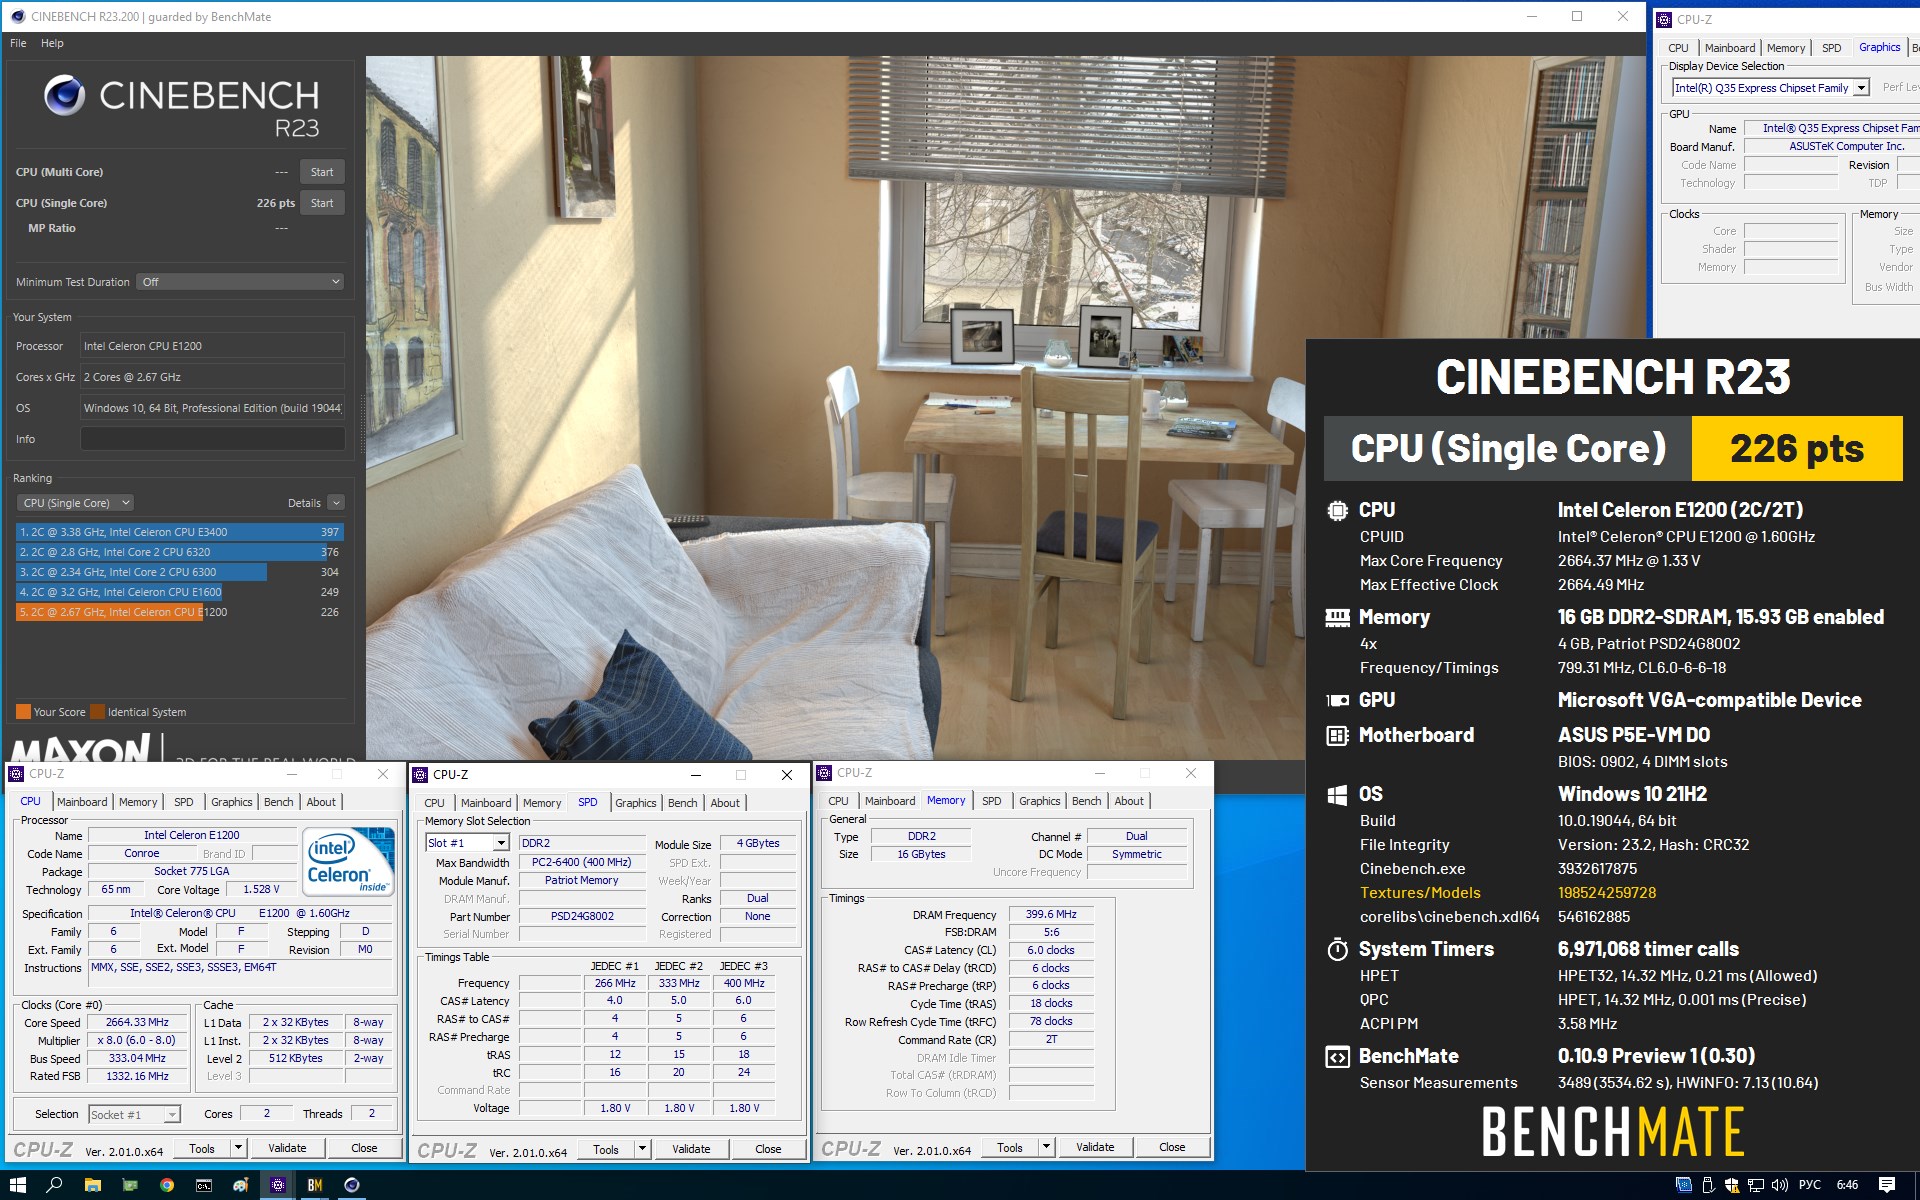Switch to Mainboard tab in CPU-Z CPU window

[x=82, y=802]
